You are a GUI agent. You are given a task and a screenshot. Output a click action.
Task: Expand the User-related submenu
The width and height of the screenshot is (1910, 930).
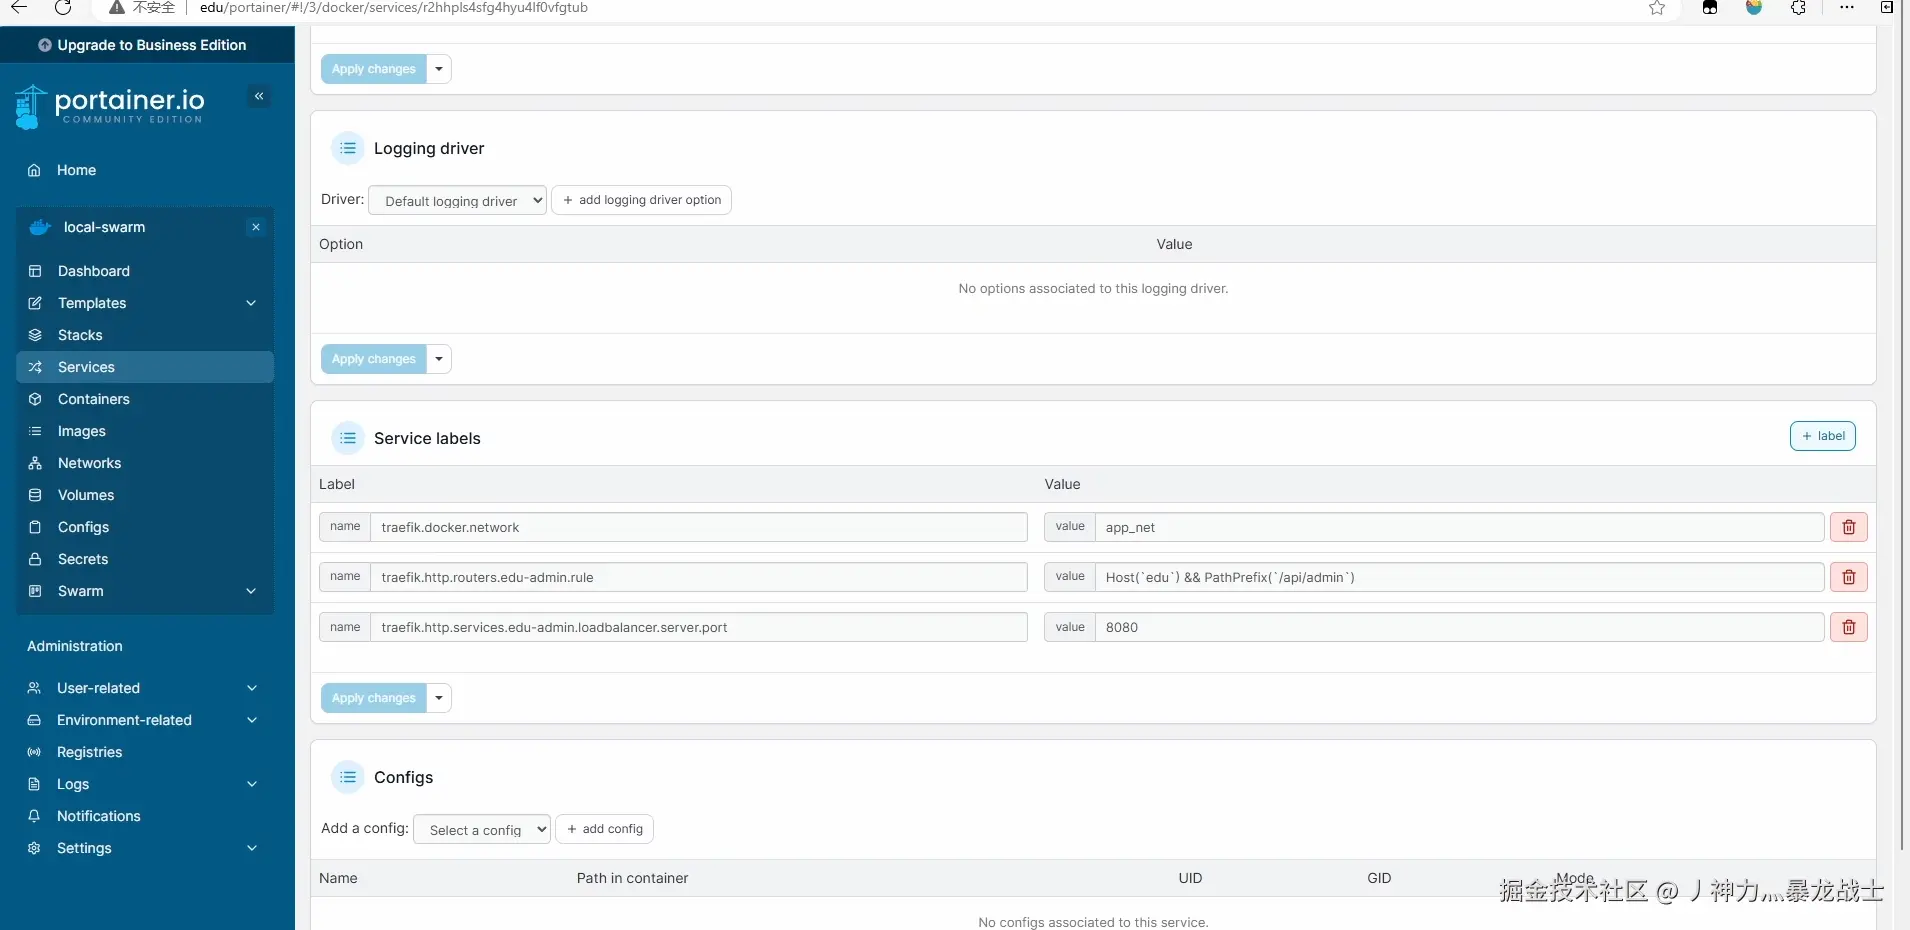251,688
